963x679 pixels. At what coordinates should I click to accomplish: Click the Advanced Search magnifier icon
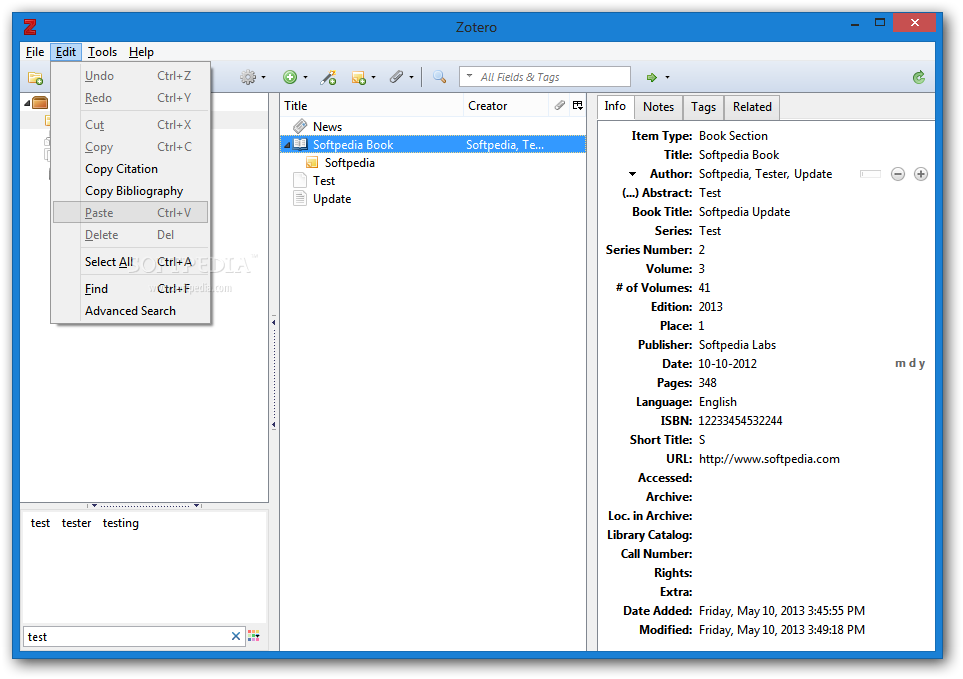(x=439, y=77)
